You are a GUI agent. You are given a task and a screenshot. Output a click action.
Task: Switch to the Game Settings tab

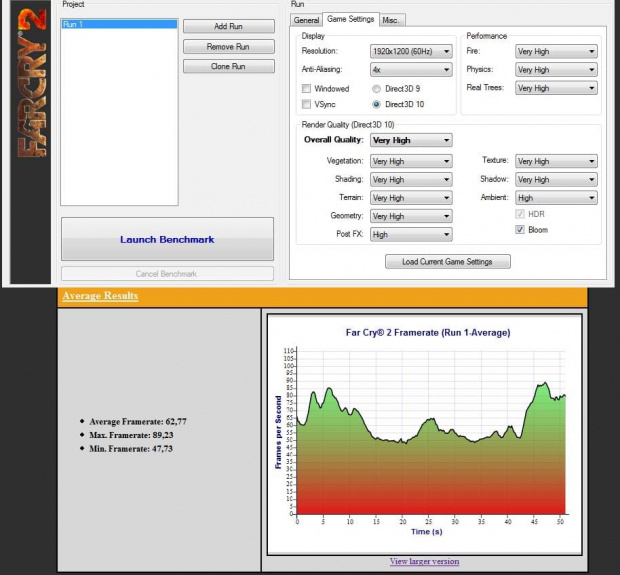click(x=351, y=19)
